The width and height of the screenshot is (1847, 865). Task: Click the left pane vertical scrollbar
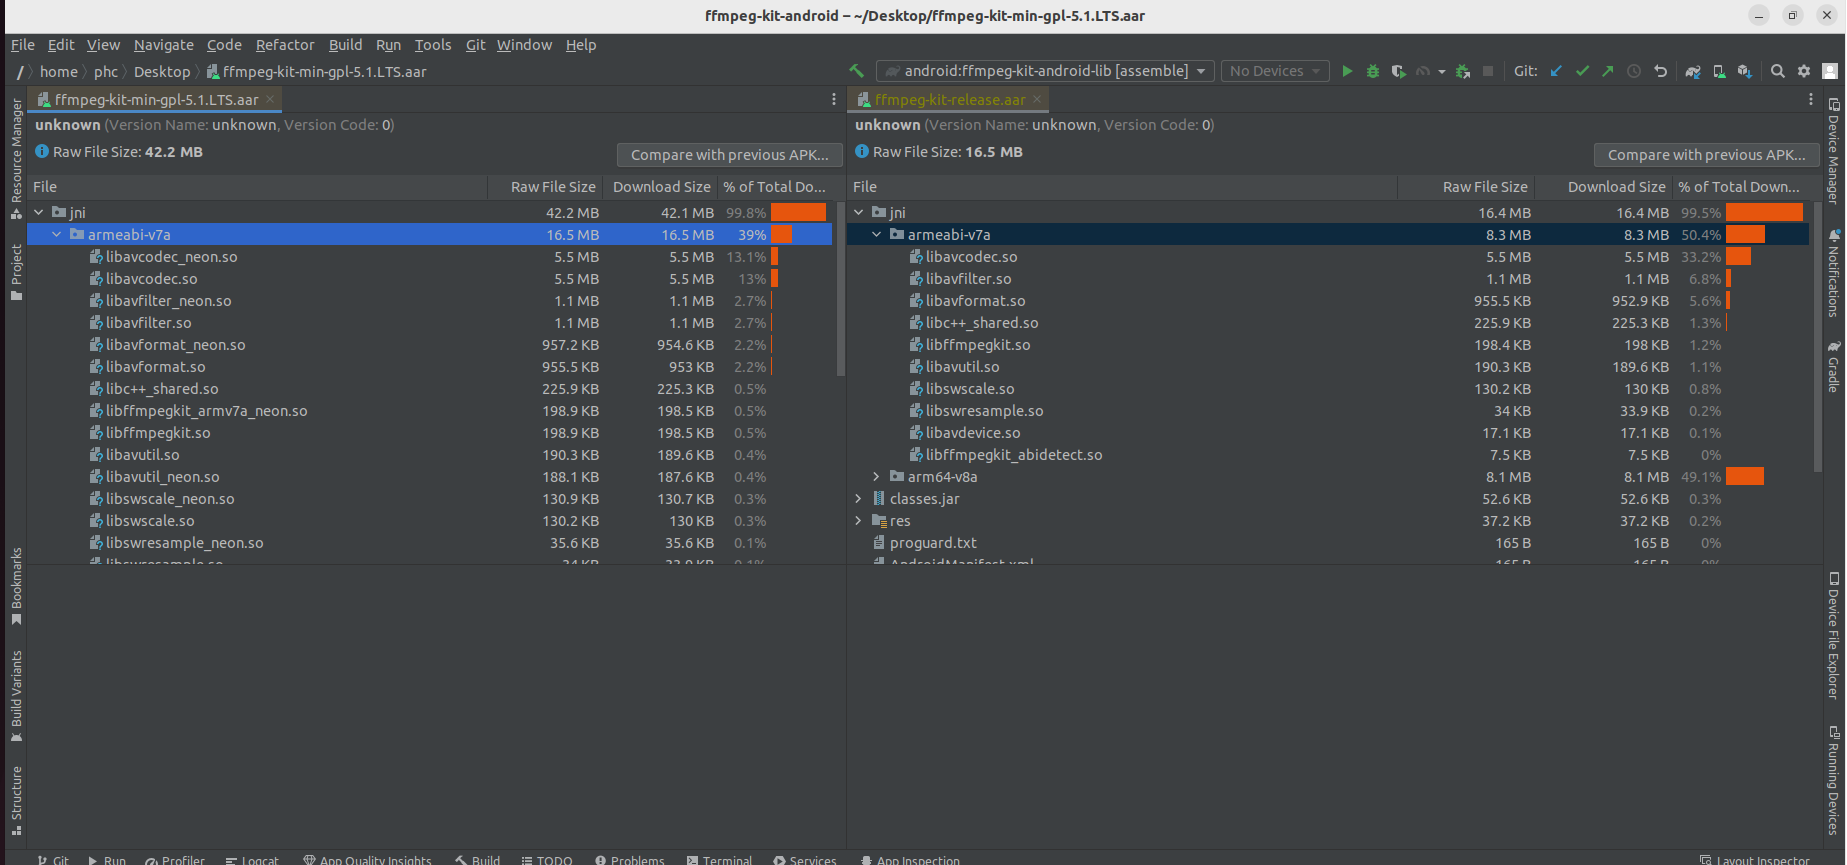tap(841, 288)
